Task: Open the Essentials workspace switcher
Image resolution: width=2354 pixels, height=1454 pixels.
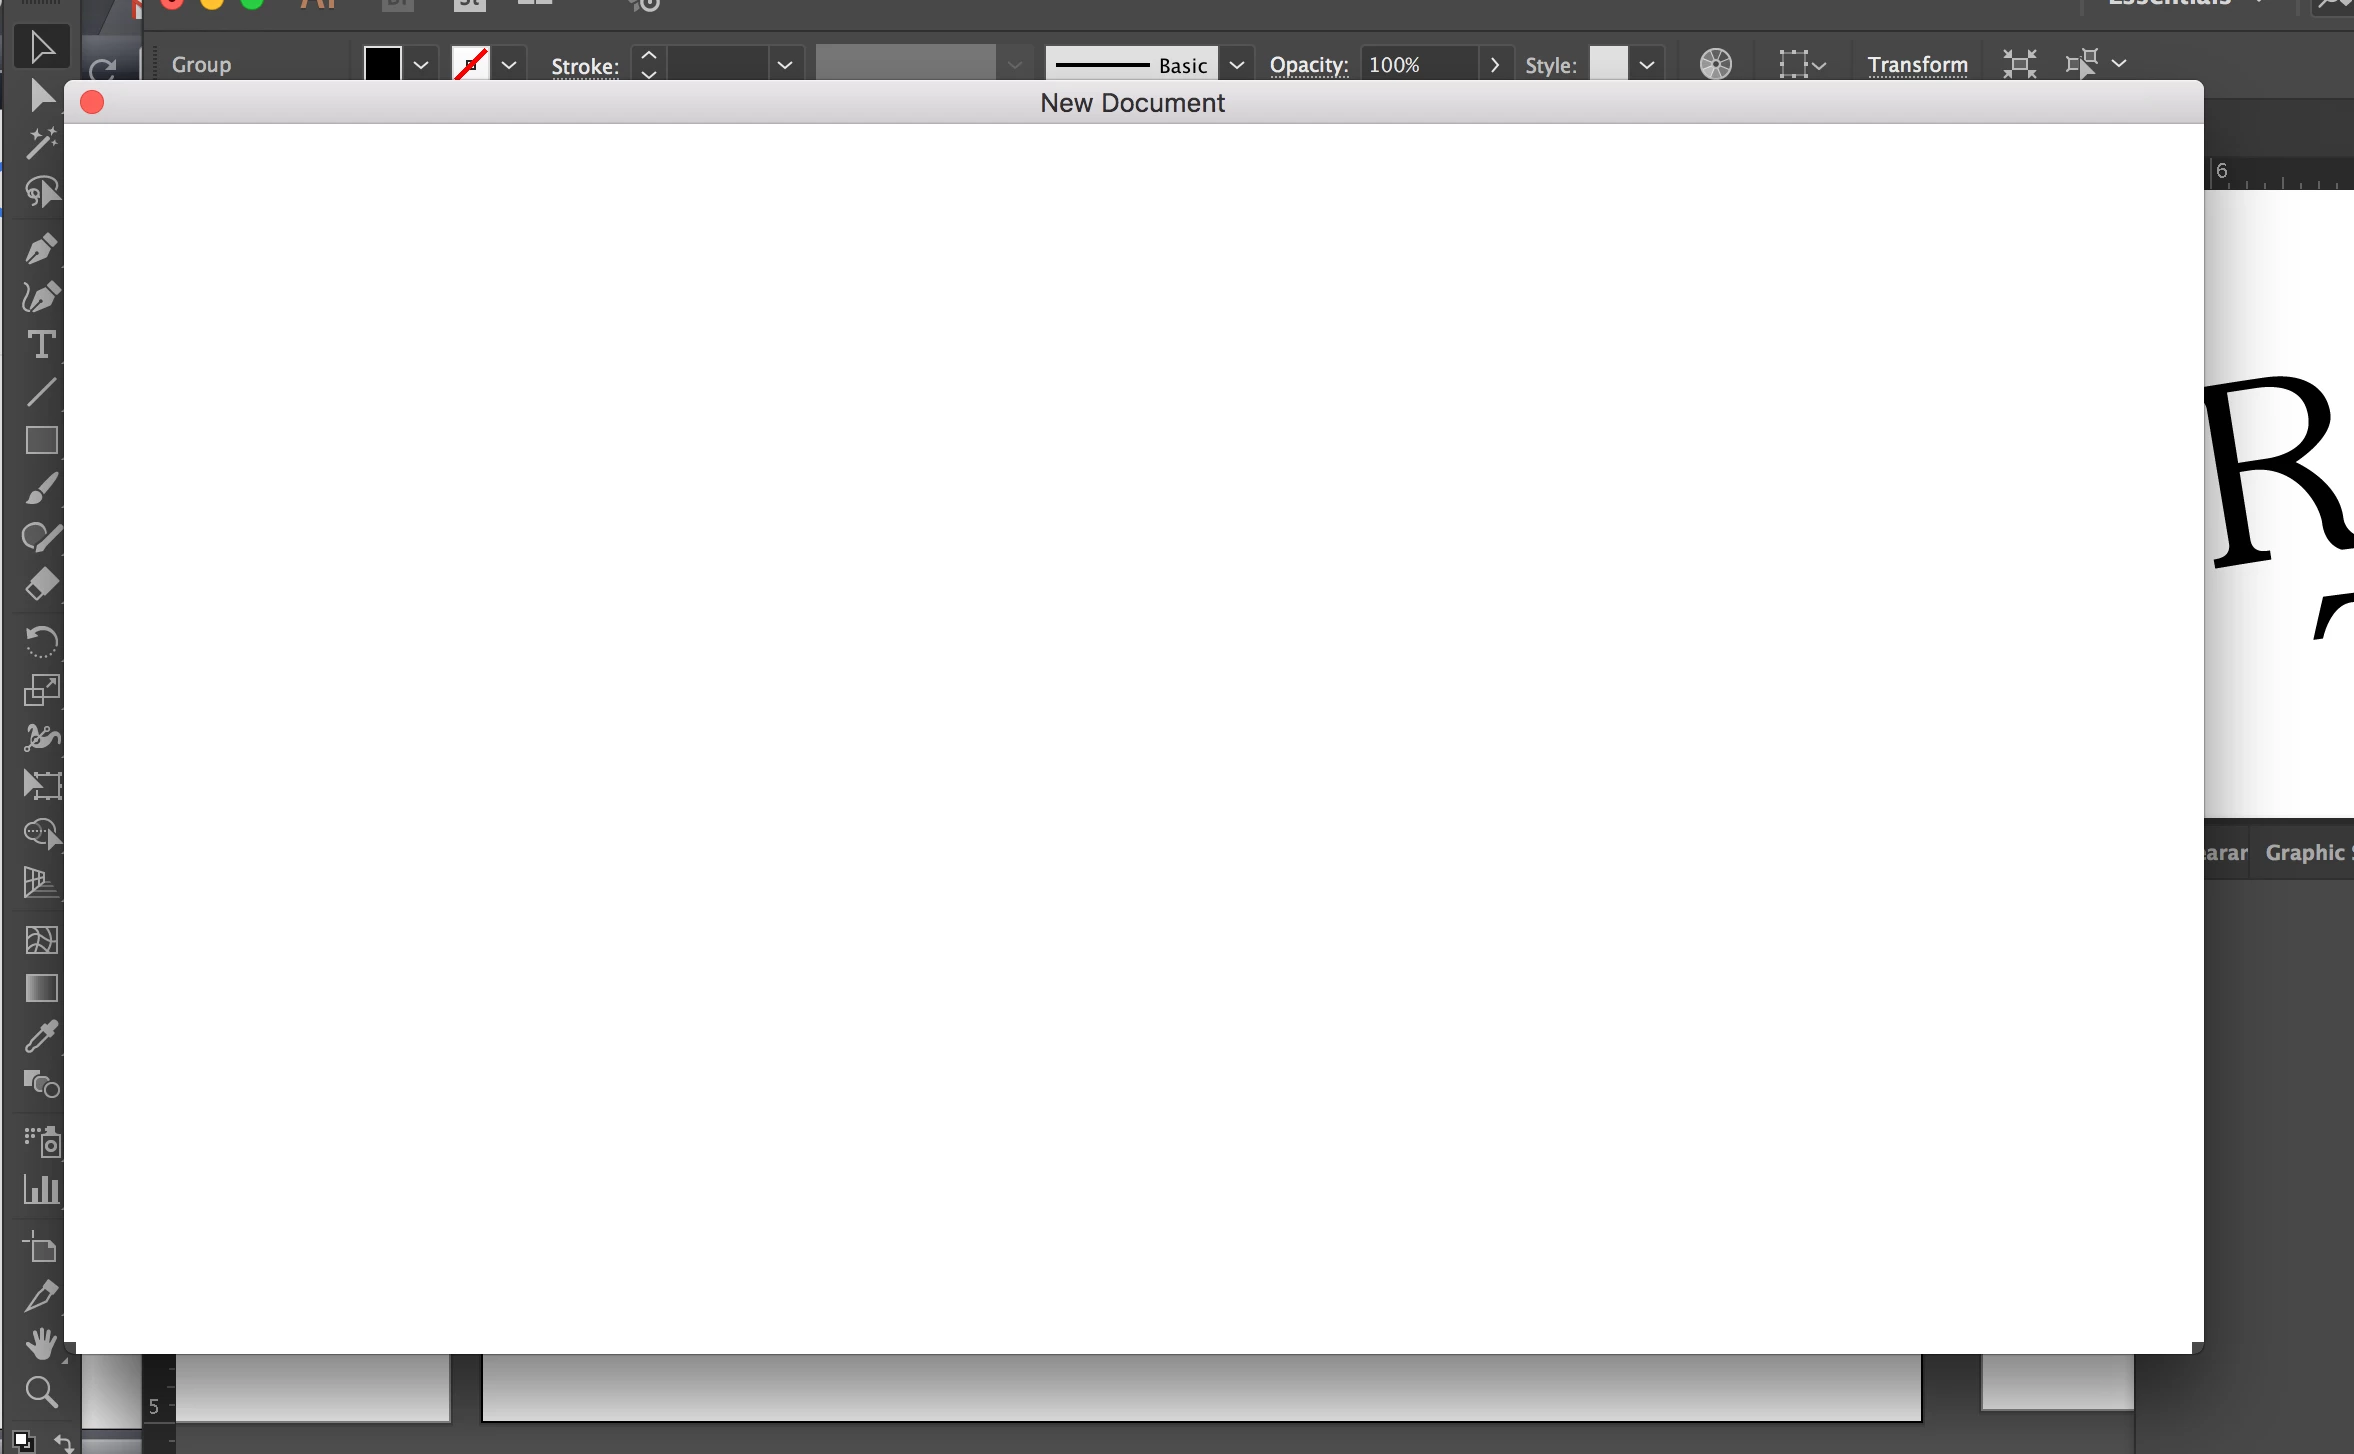Action: (x=2180, y=3)
